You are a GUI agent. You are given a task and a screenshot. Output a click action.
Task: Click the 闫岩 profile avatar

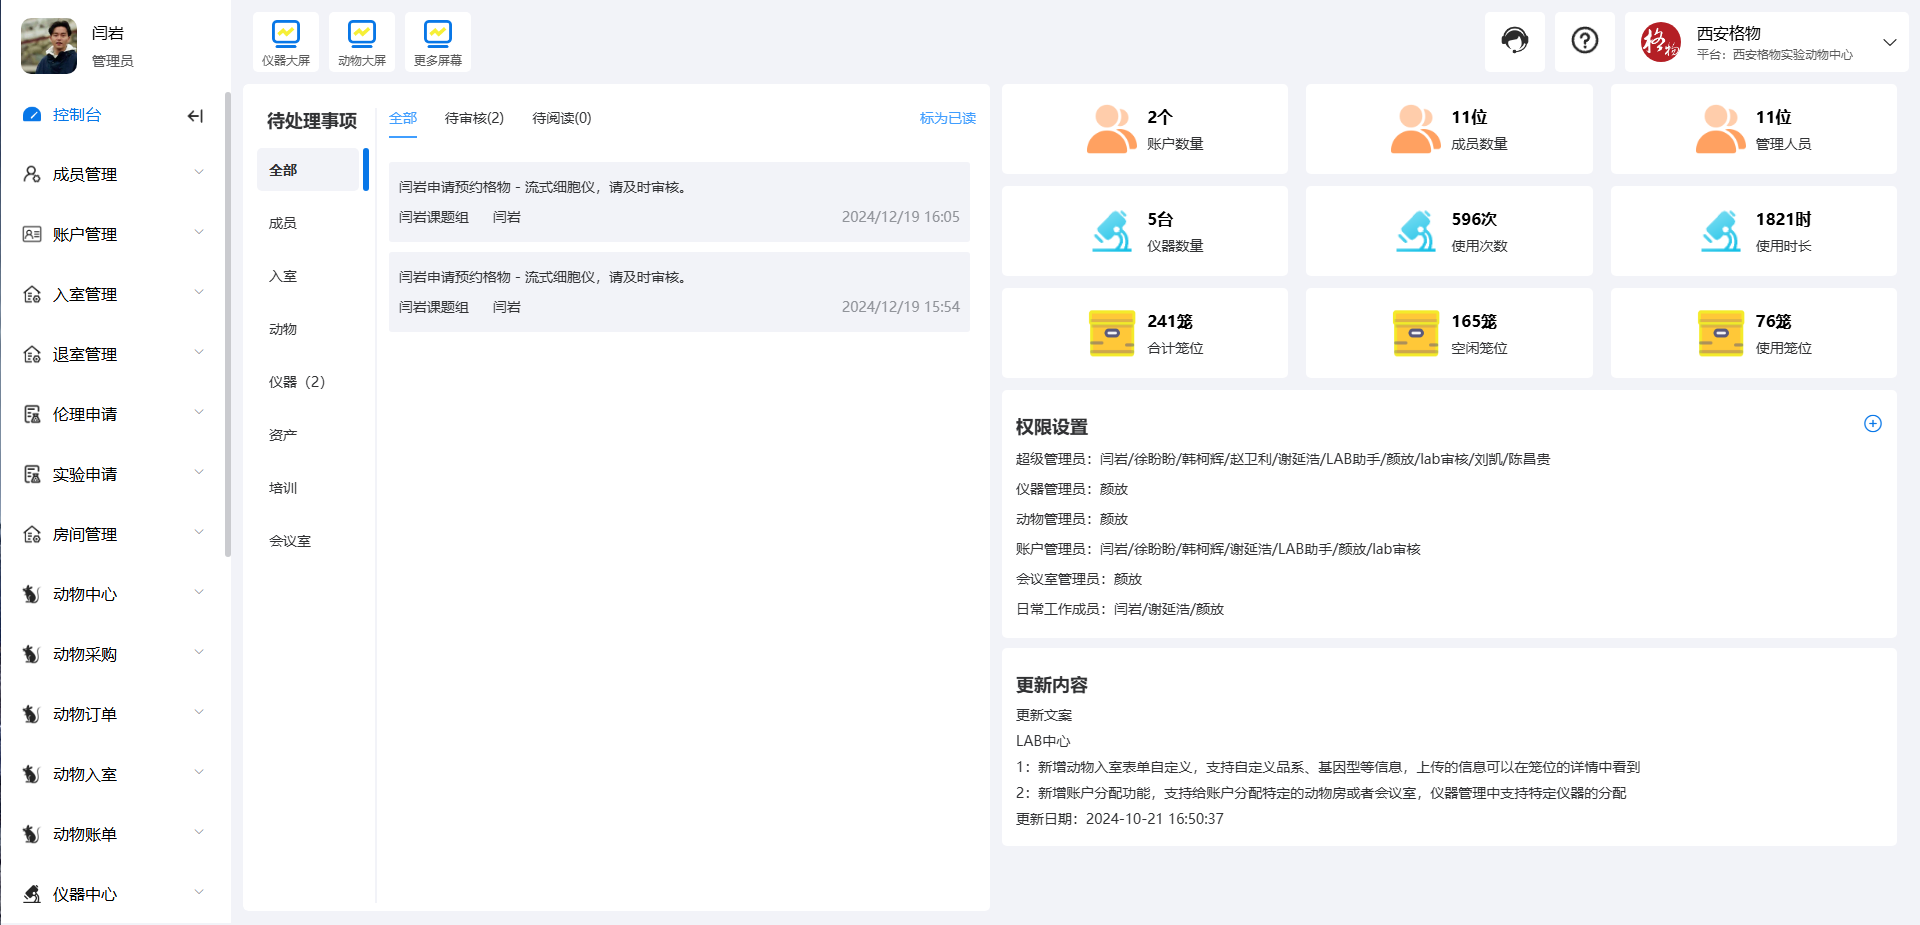coord(47,46)
